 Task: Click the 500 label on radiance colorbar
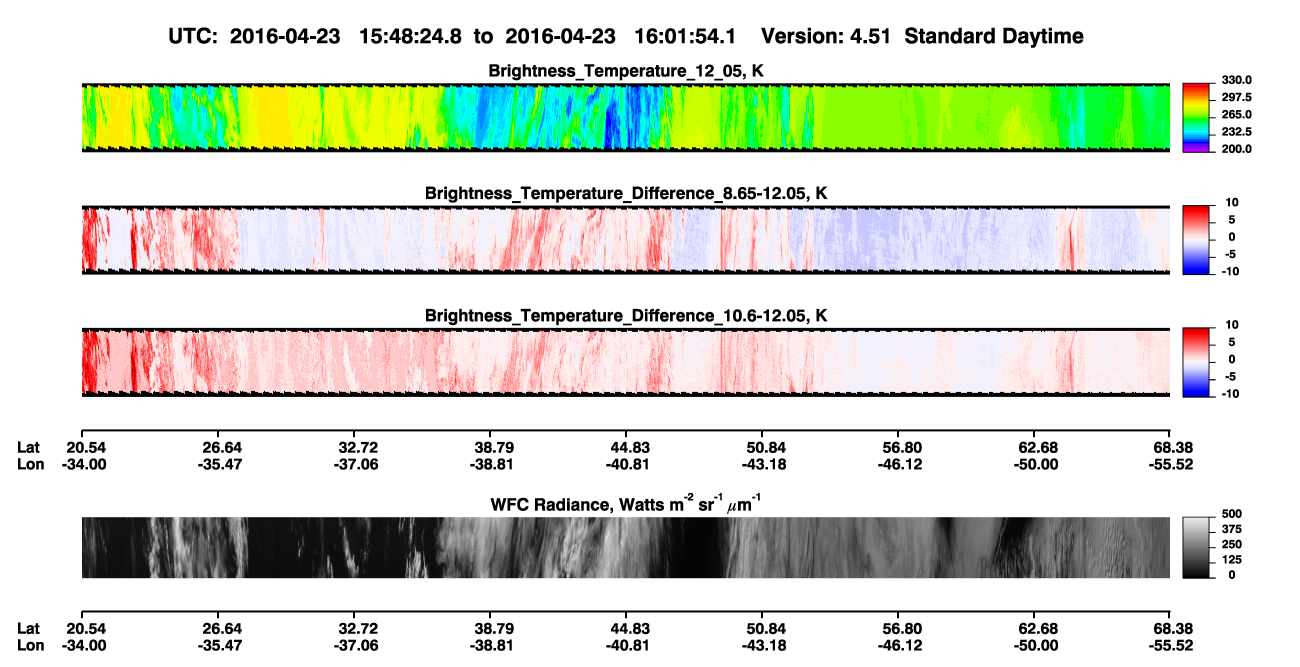click(x=1231, y=514)
